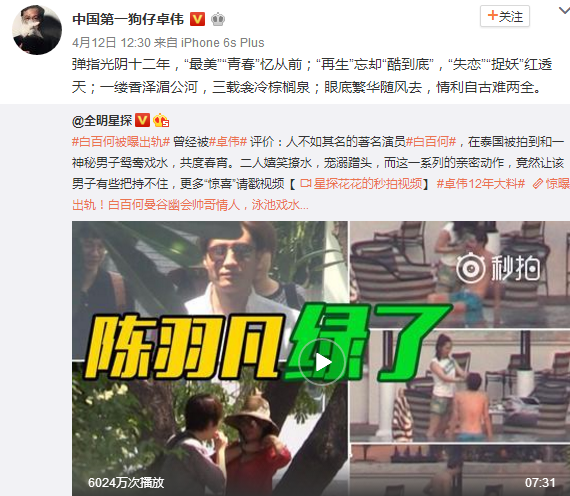Click the V verified badge next to 全明星探
Viewport: 570px width, 496px height.
point(142,120)
